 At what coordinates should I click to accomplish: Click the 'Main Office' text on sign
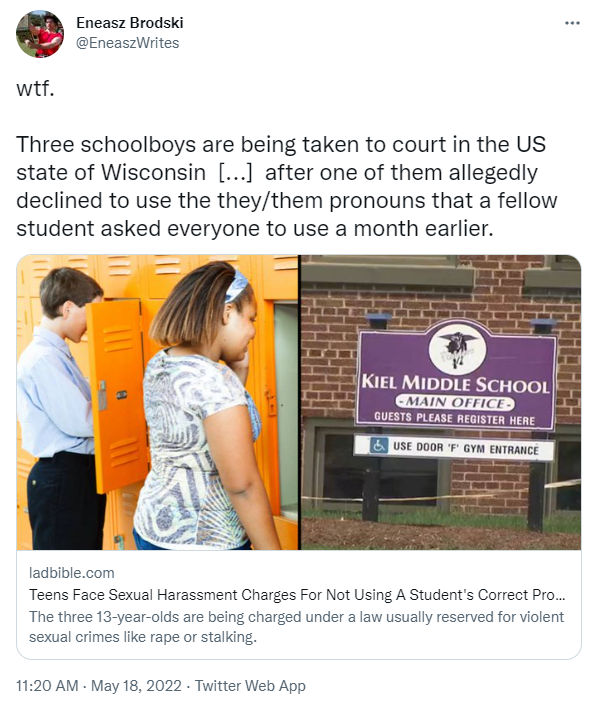point(455,402)
